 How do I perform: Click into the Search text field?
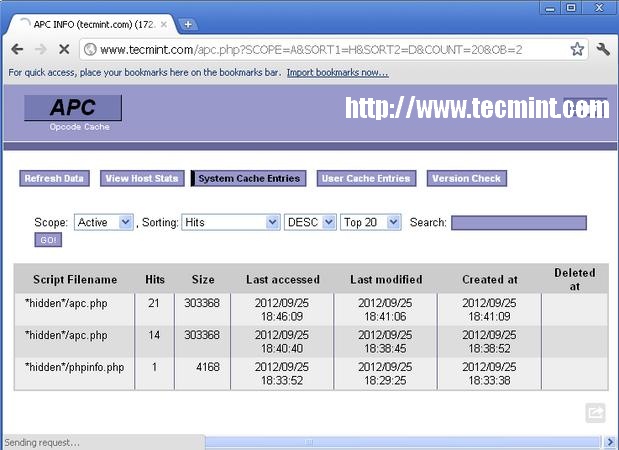coord(518,222)
